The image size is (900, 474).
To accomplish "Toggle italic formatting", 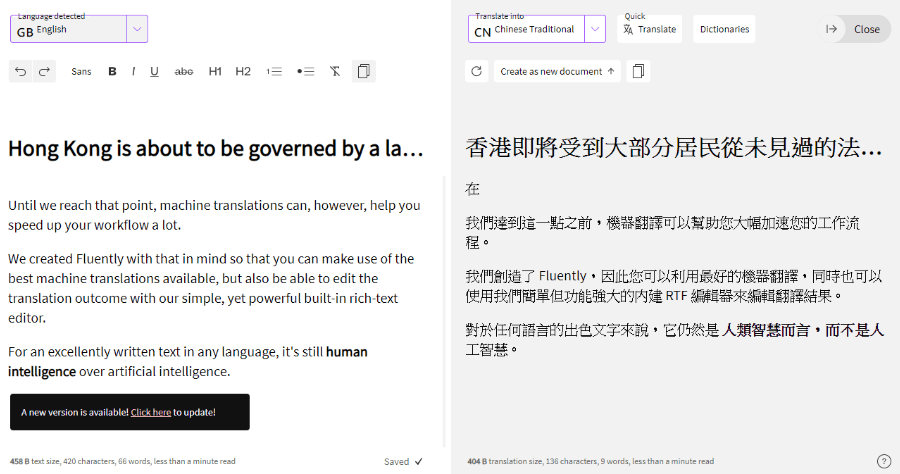I will 133,71.
